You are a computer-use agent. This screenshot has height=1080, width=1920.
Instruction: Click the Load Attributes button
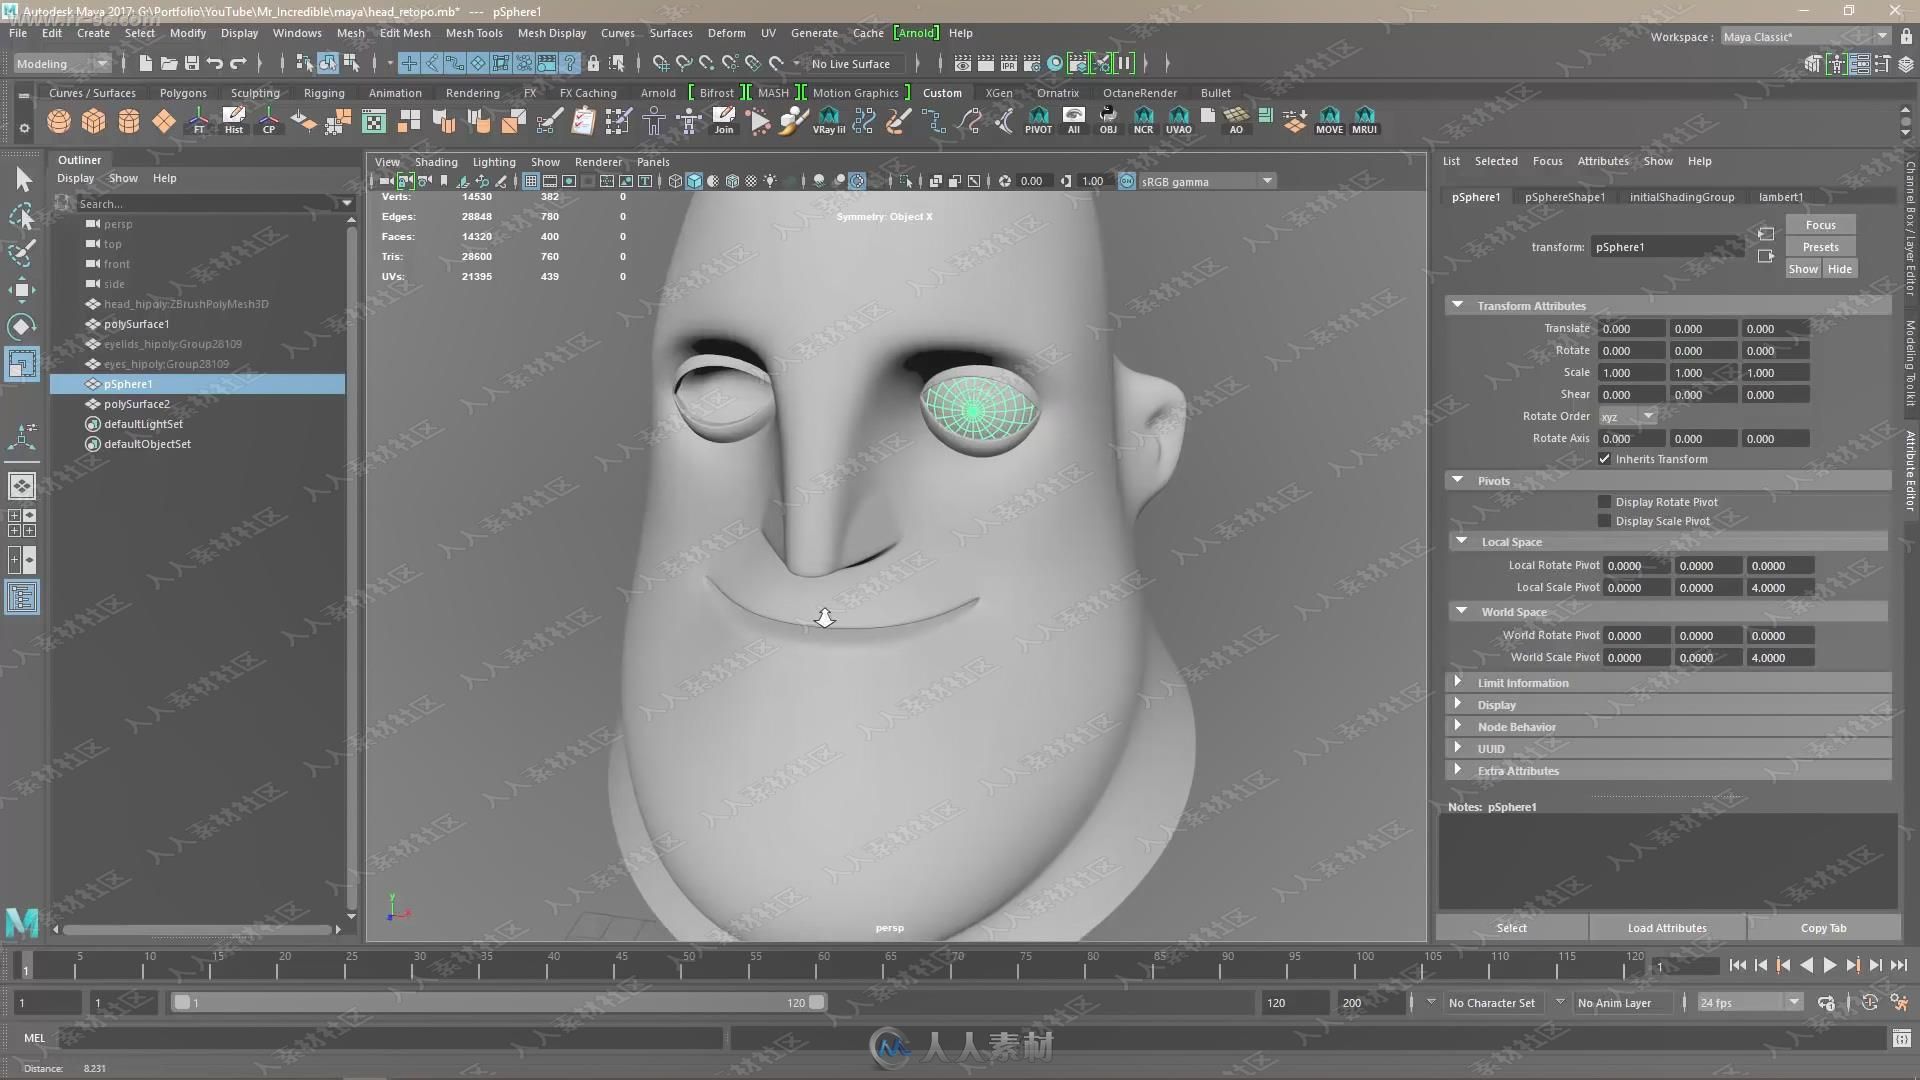[x=1667, y=928]
